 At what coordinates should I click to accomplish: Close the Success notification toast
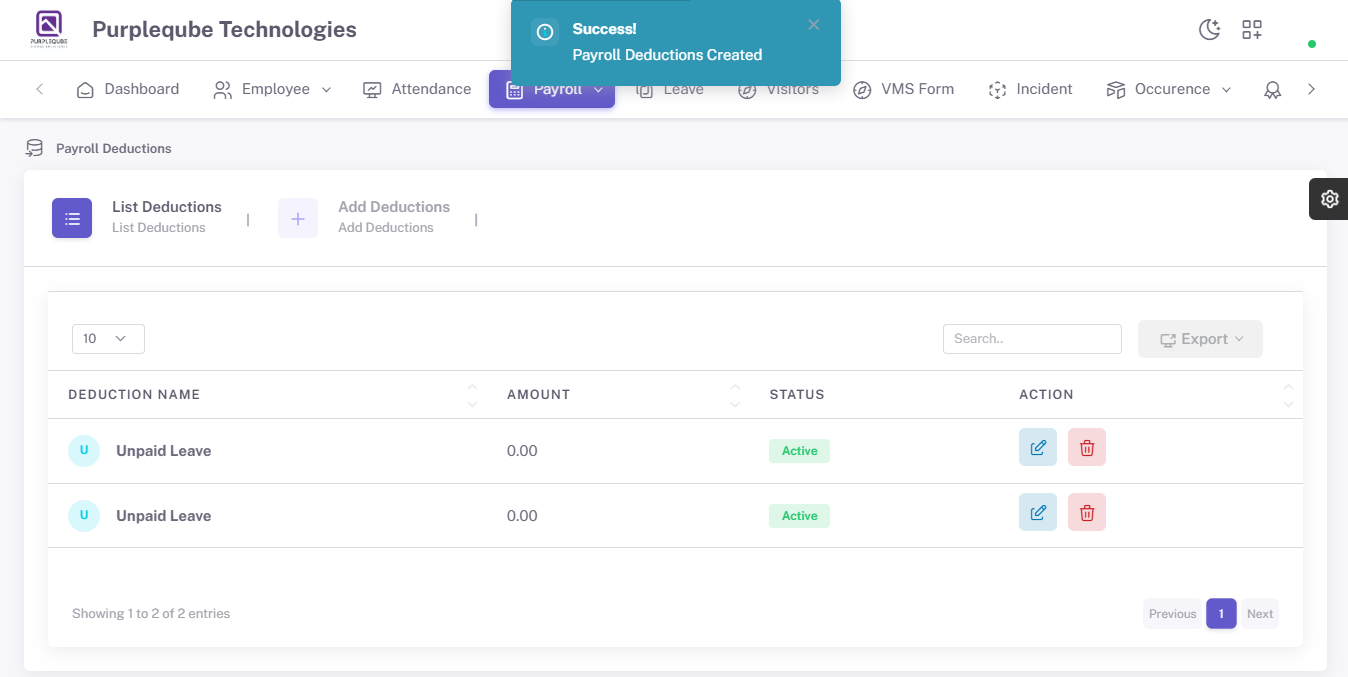[814, 25]
